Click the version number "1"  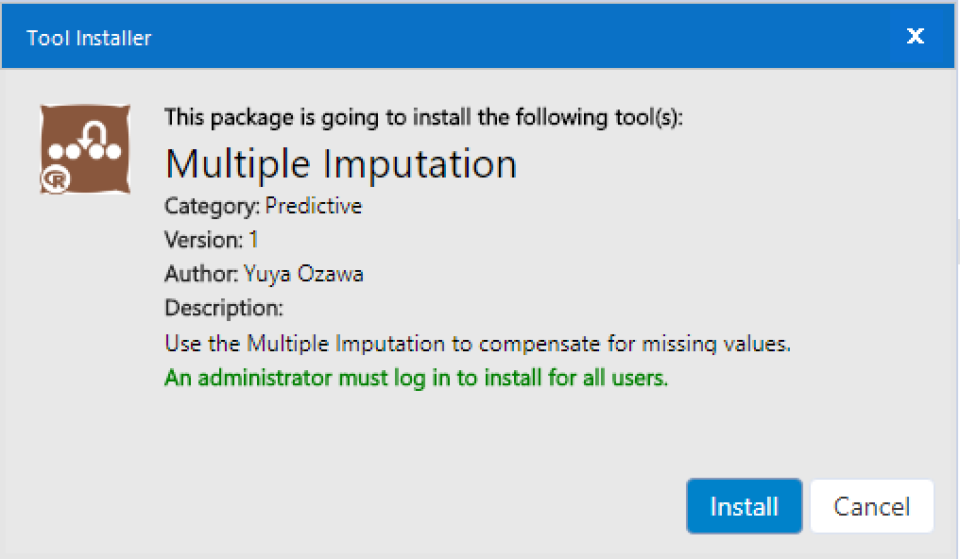[x=253, y=240]
